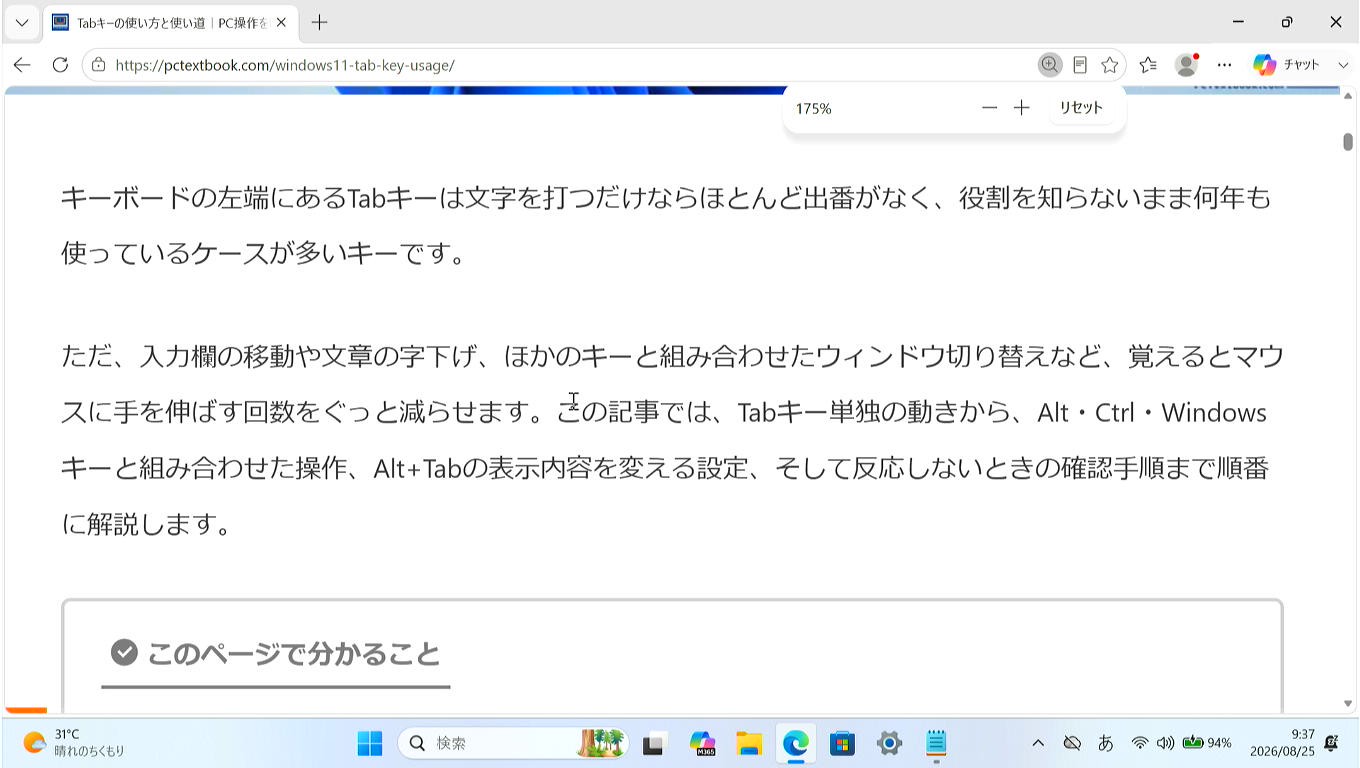The width and height of the screenshot is (1360, 768).
Task: Launch Microsoft 365 Copilot from taskbar
Action: (703, 743)
